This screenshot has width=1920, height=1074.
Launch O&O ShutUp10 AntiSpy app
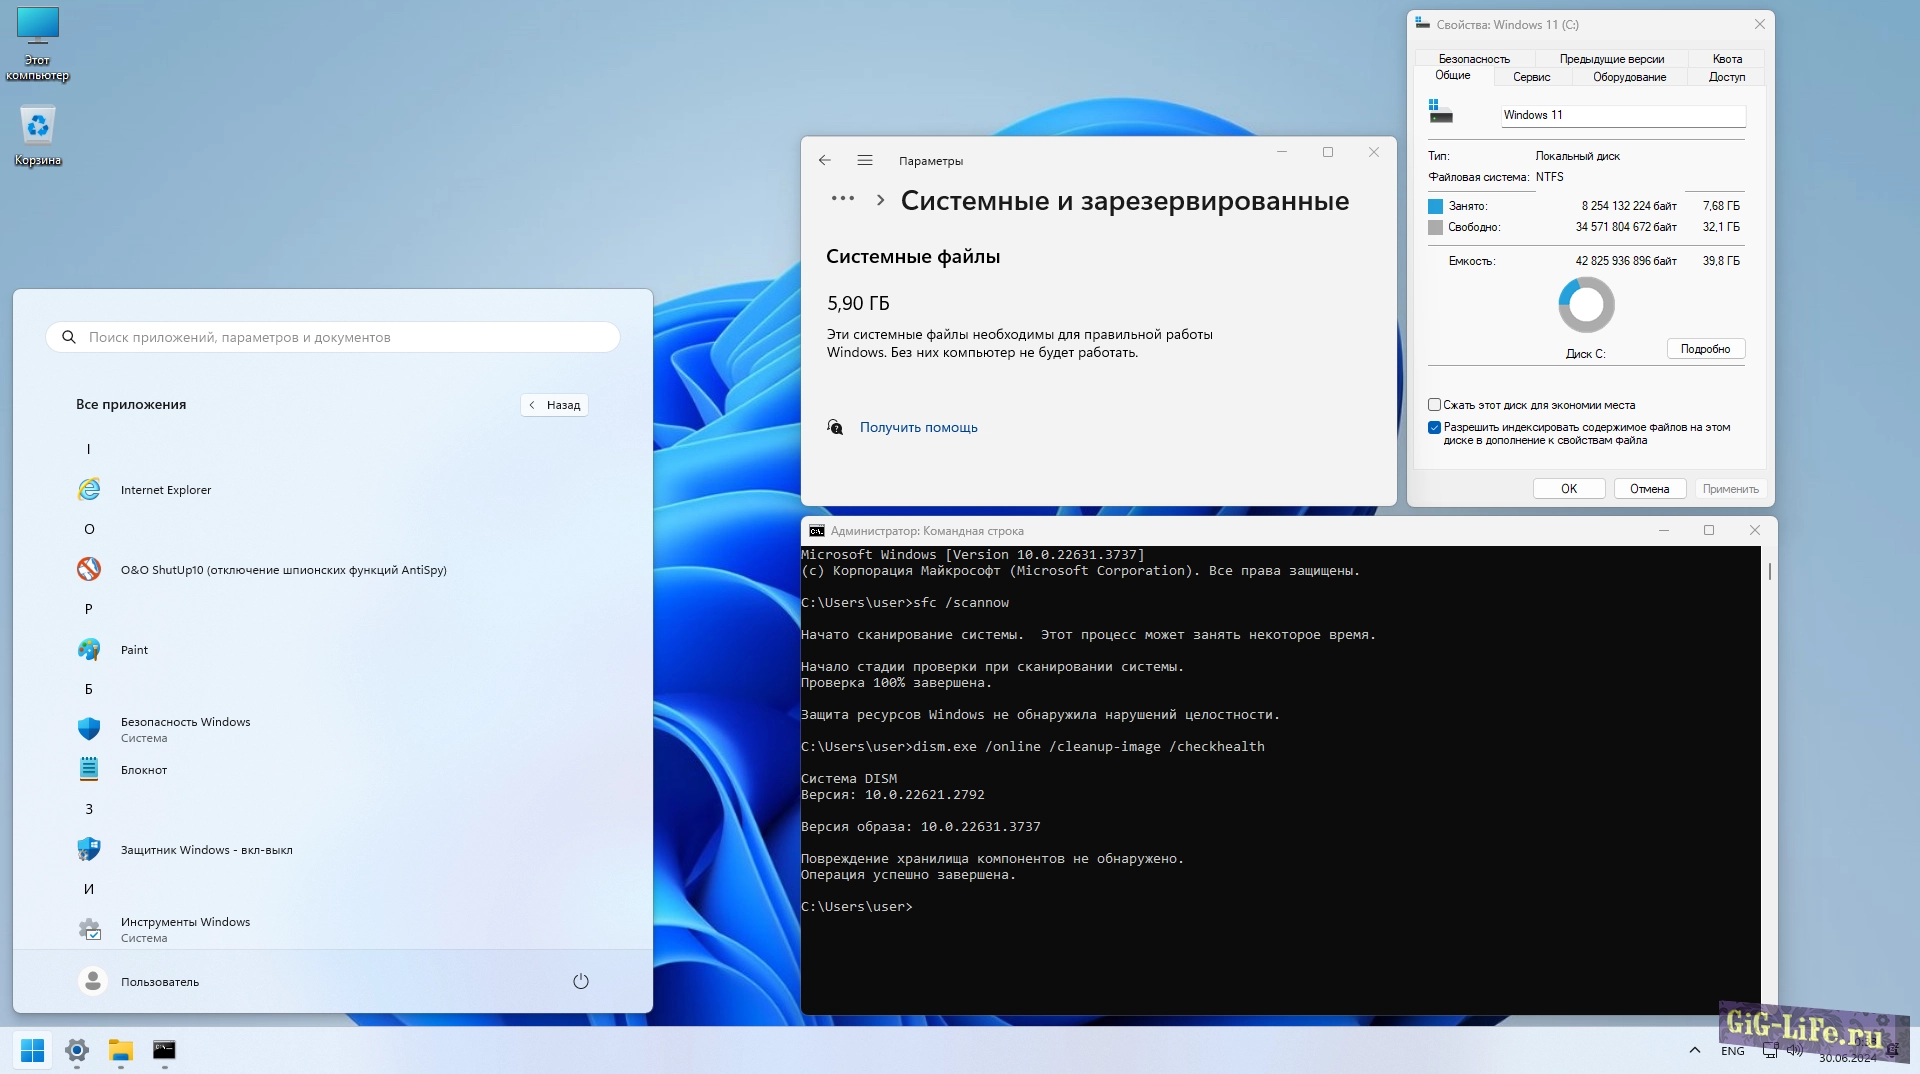(x=283, y=570)
